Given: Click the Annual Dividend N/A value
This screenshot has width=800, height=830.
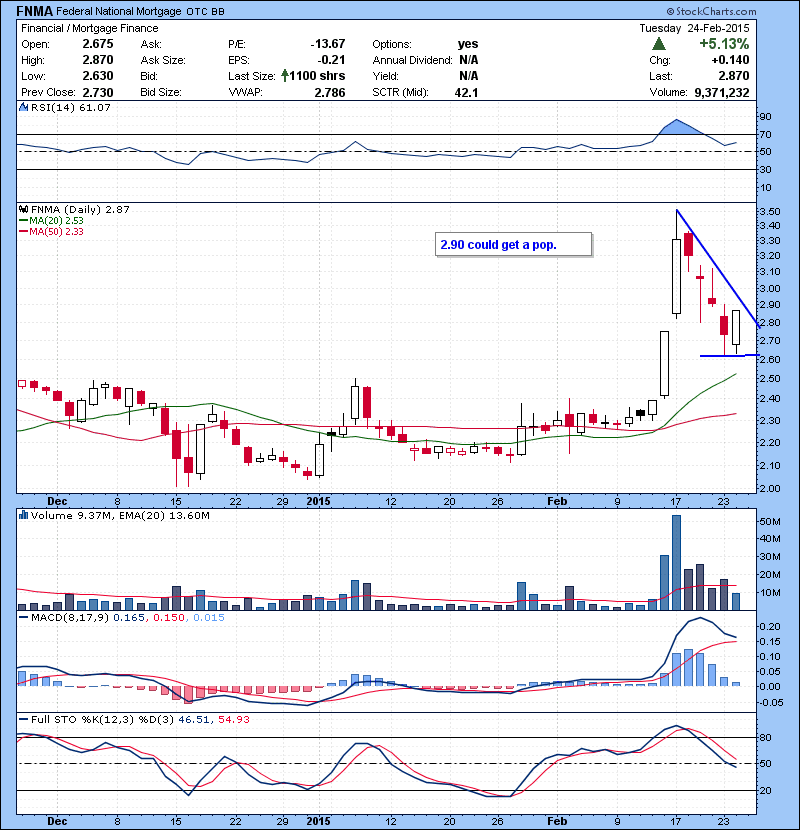Looking at the screenshot, I should 469,60.
